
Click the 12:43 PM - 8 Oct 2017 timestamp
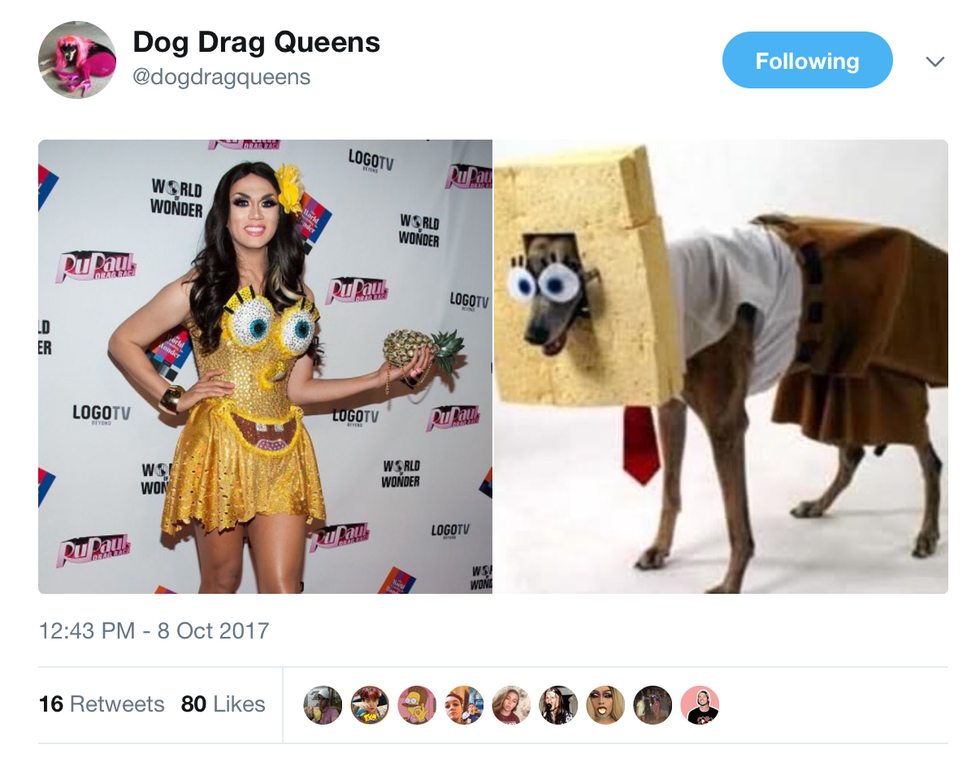154,630
